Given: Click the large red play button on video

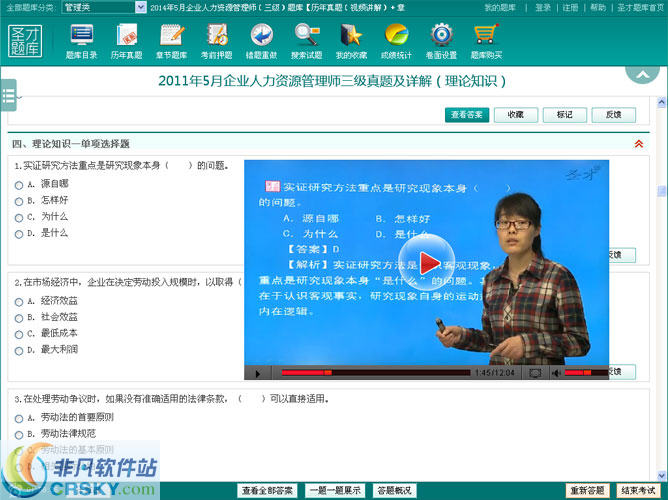Looking at the screenshot, I should click(x=426, y=263).
